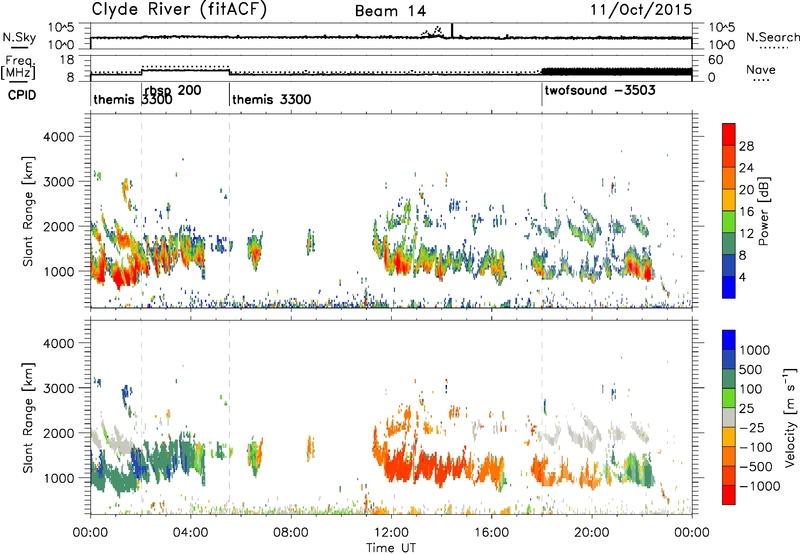Click the '28' Power colorbar tick
The image size is (800, 554).
746,146
